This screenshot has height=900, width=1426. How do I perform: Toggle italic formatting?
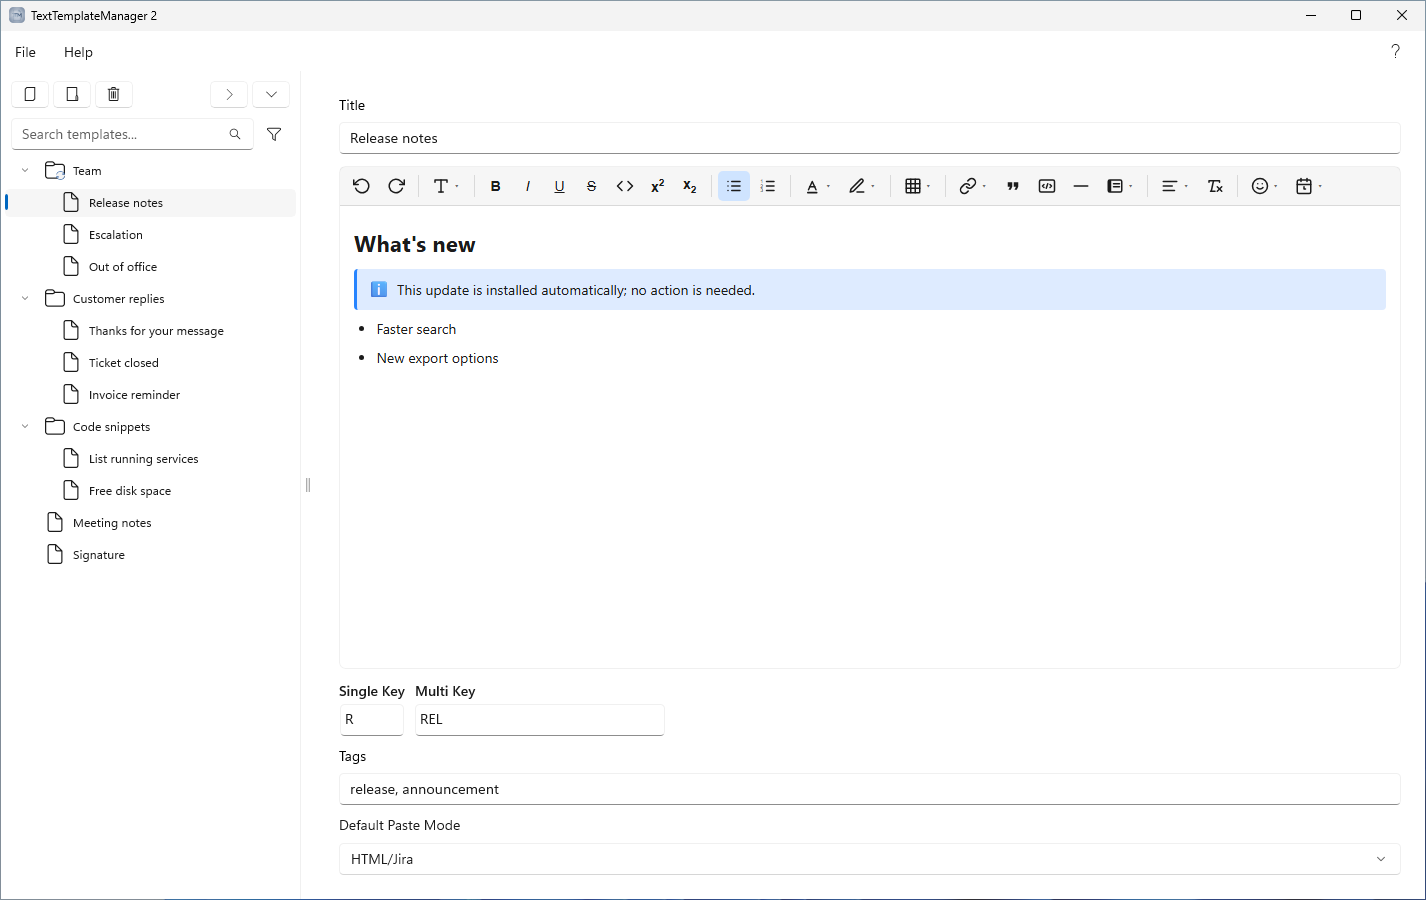pyautogui.click(x=528, y=186)
